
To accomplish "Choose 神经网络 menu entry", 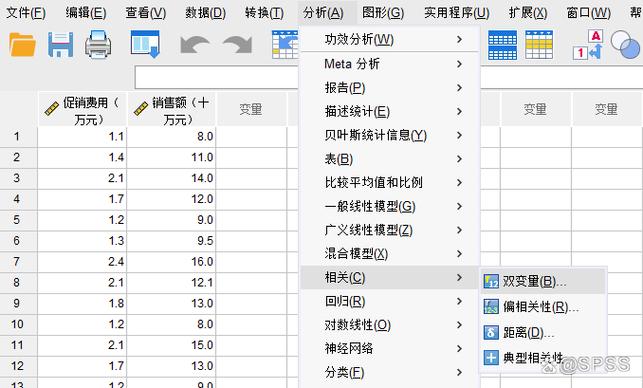I will (x=390, y=349).
